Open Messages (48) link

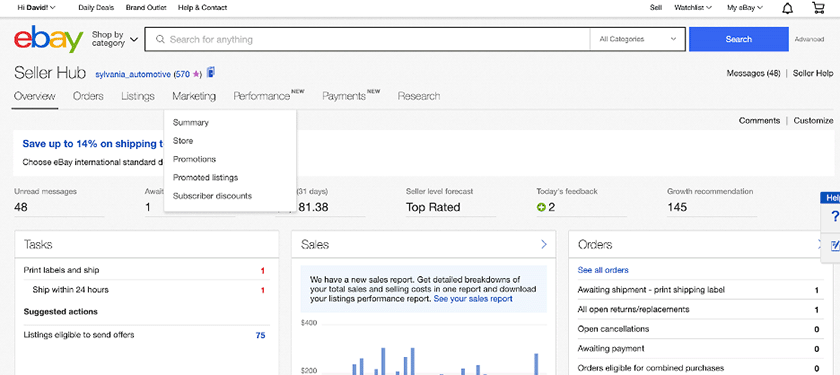pos(753,73)
